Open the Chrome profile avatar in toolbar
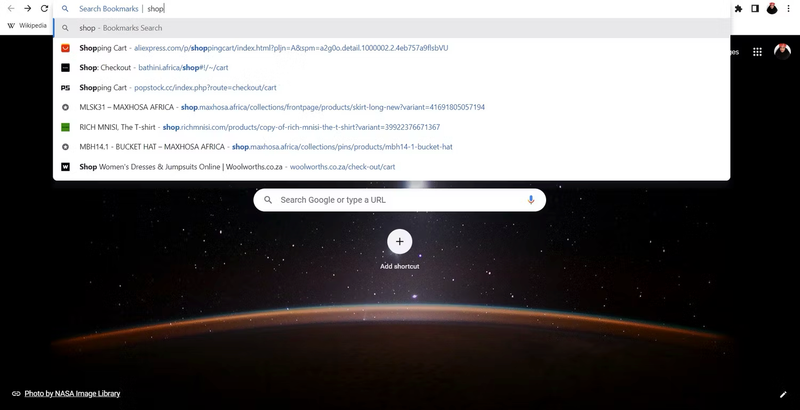Image resolution: width=800 pixels, height=410 pixels. (772, 8)
